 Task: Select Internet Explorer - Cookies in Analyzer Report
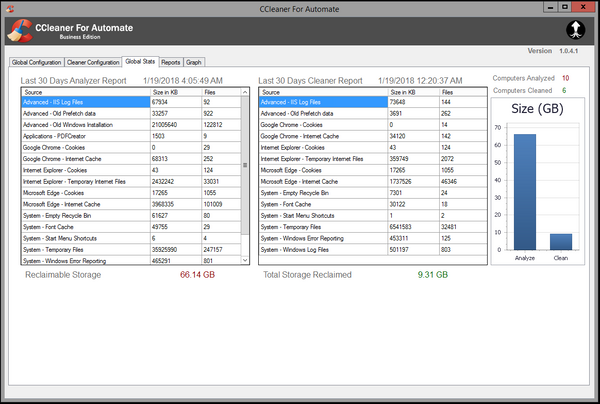(x=131, y=170)
